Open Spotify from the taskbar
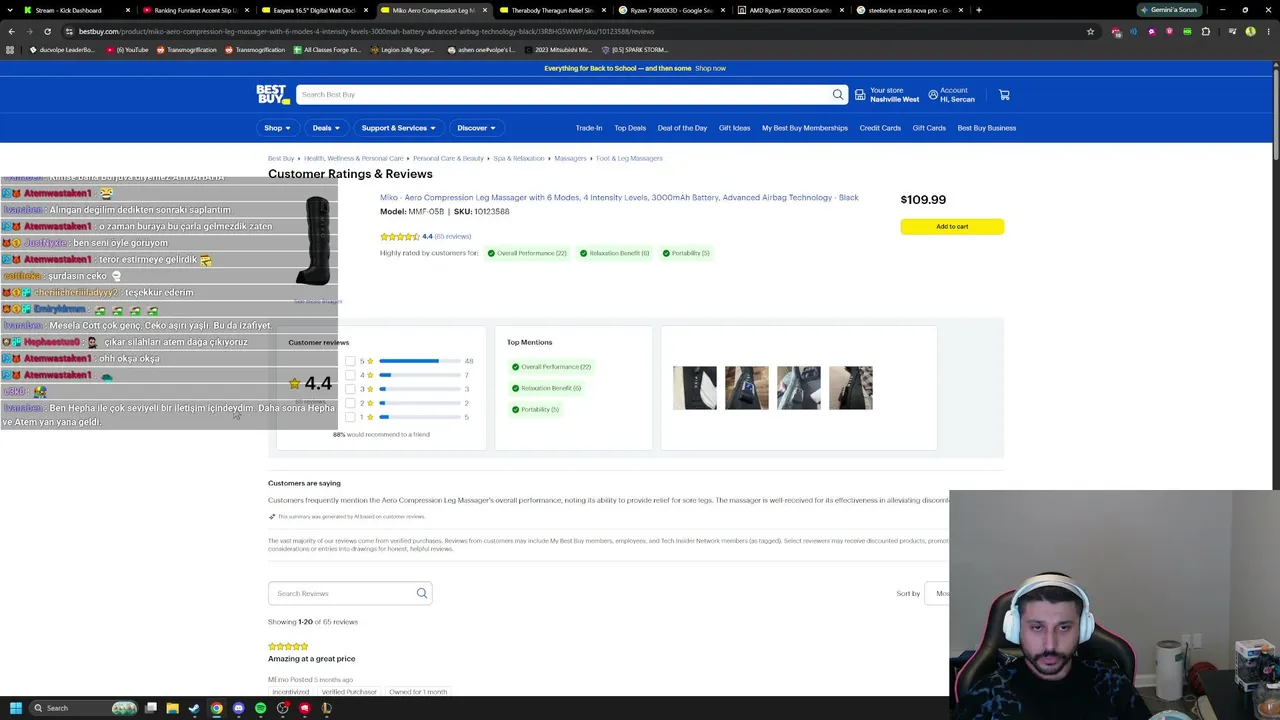 coord(260,708)
